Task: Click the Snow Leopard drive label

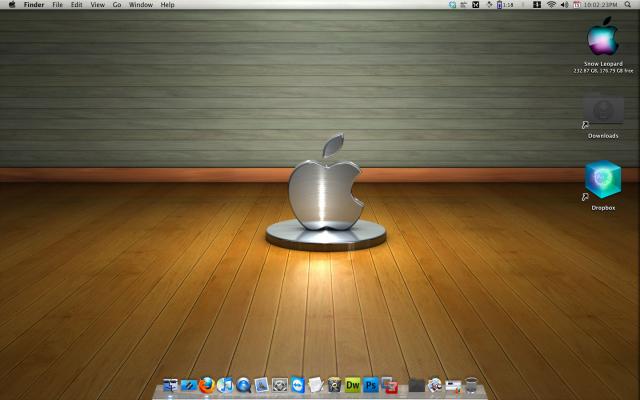Action: (603, 64)
